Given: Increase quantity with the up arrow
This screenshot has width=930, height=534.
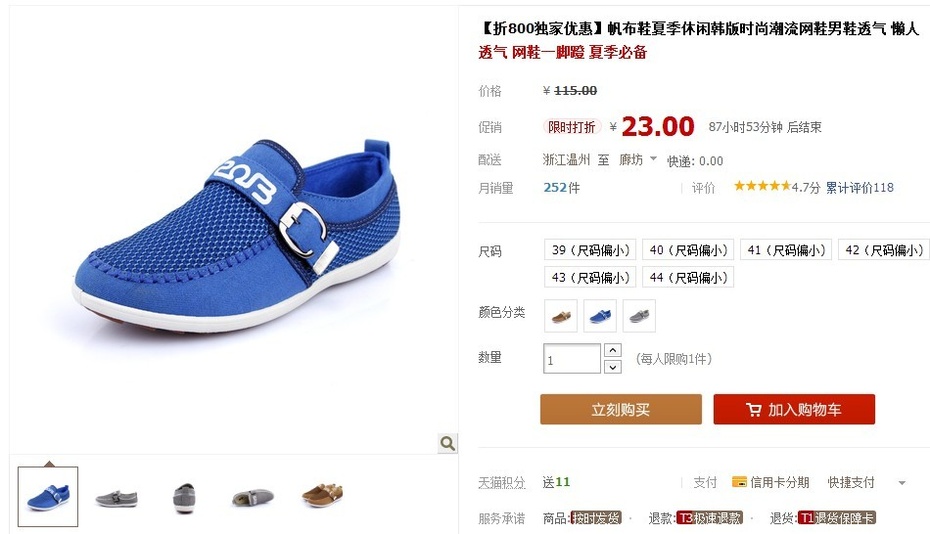Looking at the screenshot, I should pos(613,350).
